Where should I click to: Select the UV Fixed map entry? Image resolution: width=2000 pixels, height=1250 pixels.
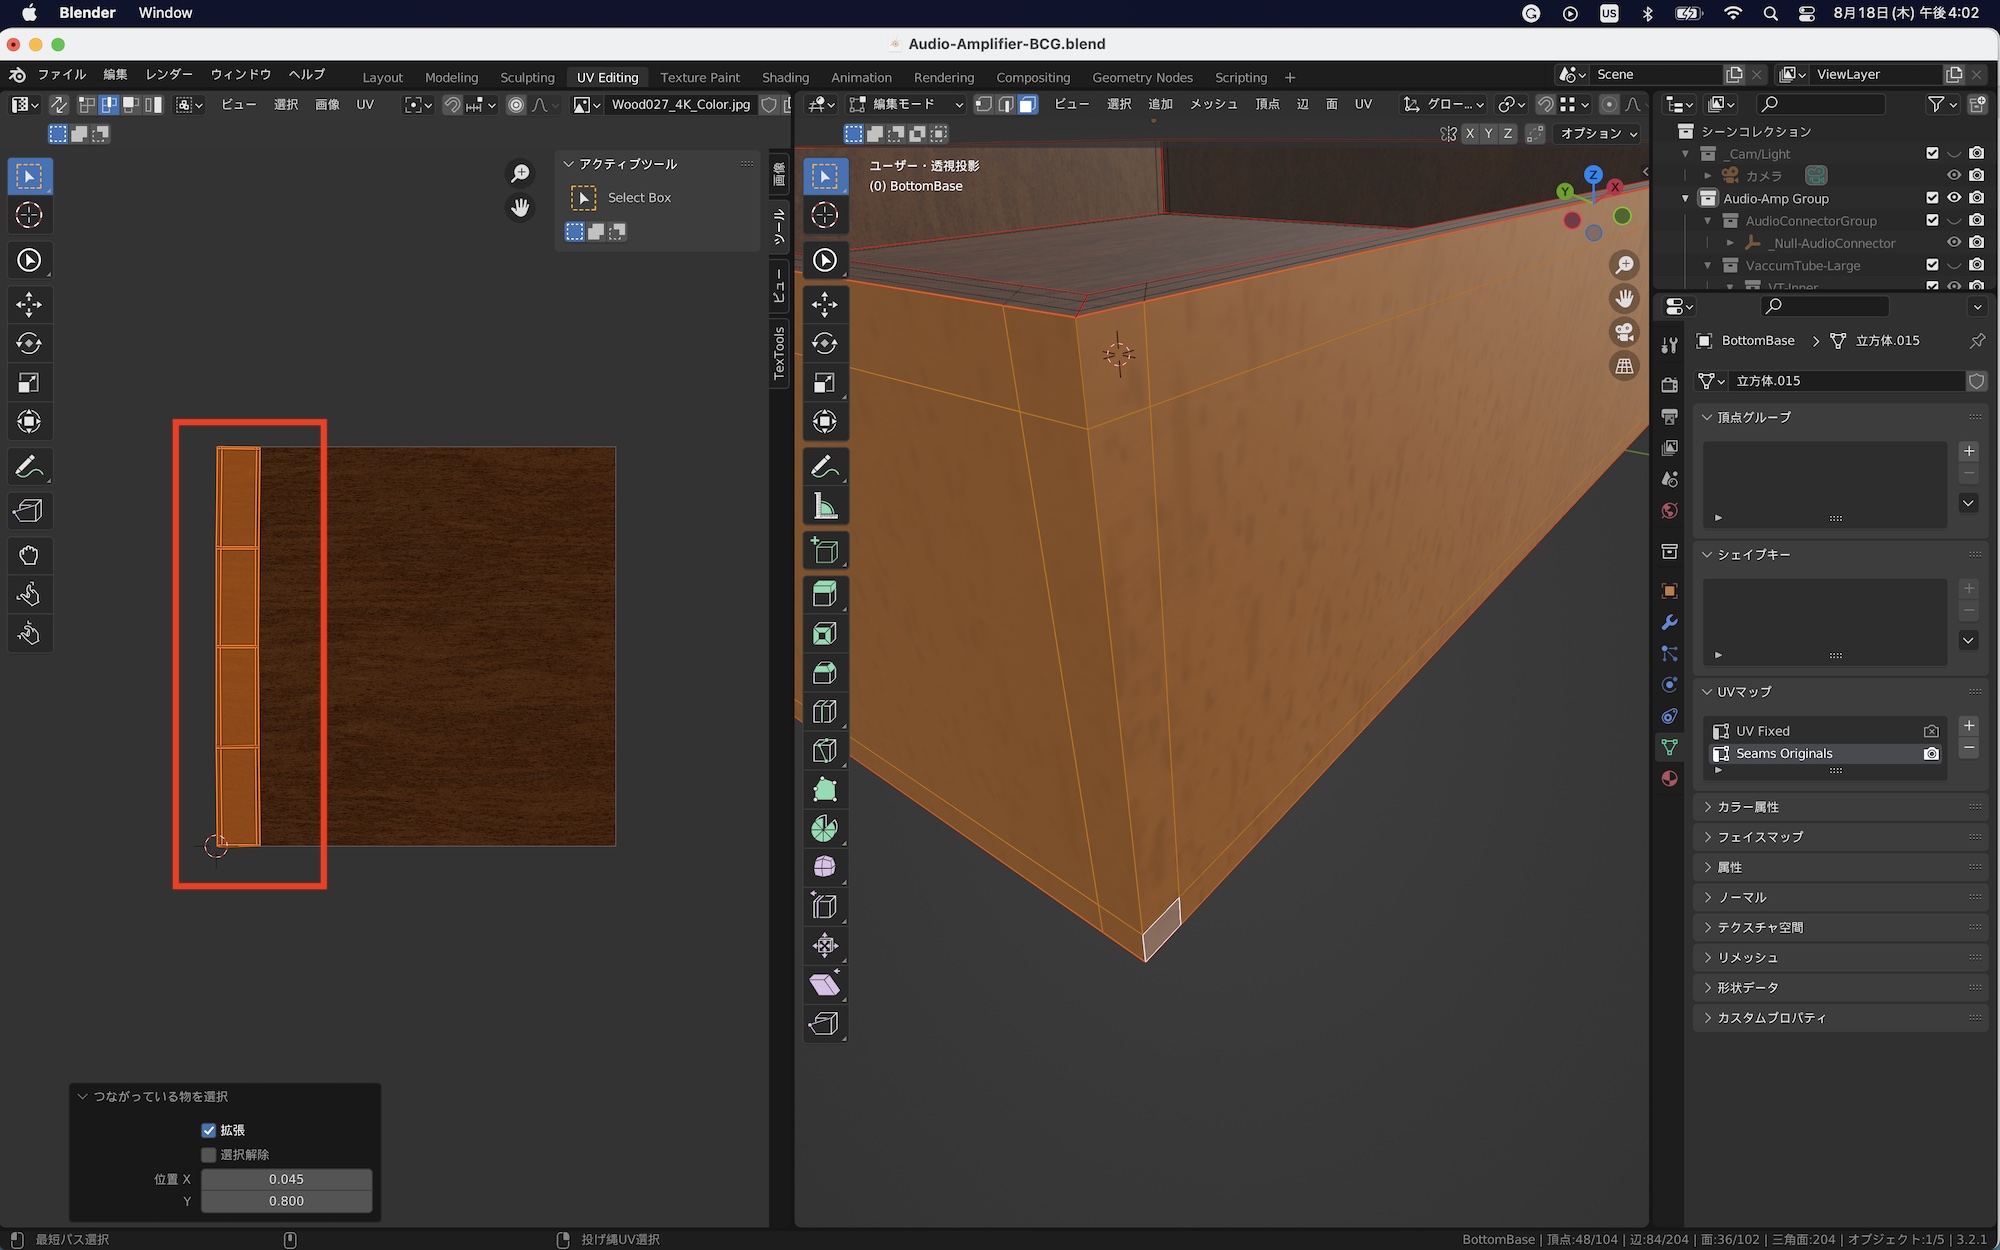[x=1763, y=731]
